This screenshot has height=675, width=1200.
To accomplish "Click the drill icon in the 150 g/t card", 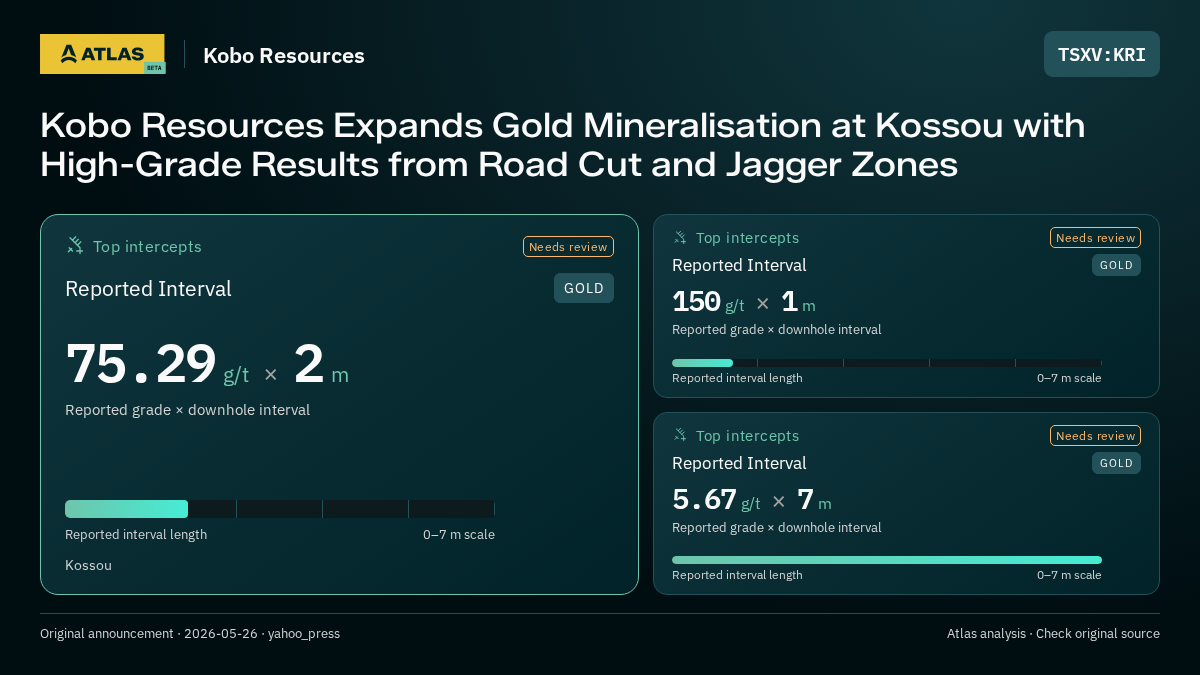I will coord(680,237).
